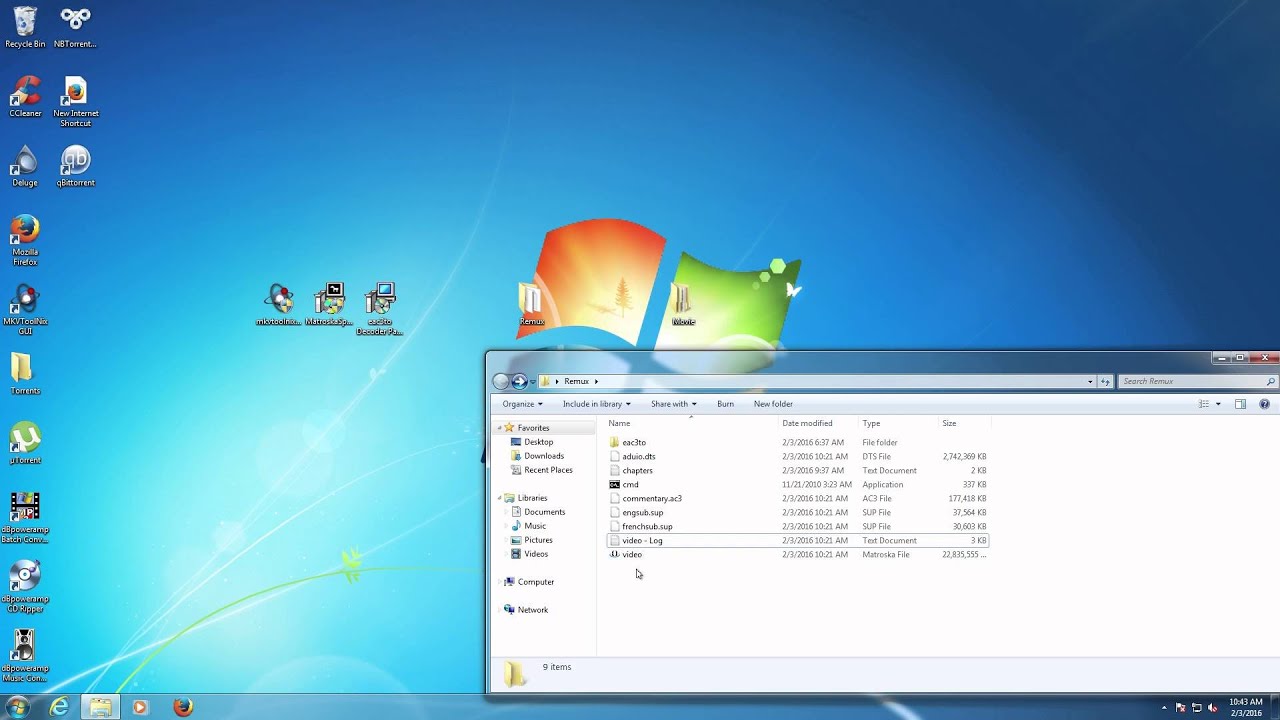Collapse the Libraries tree section
This screenshot has height=720, width=1280.
pos(498,498)
